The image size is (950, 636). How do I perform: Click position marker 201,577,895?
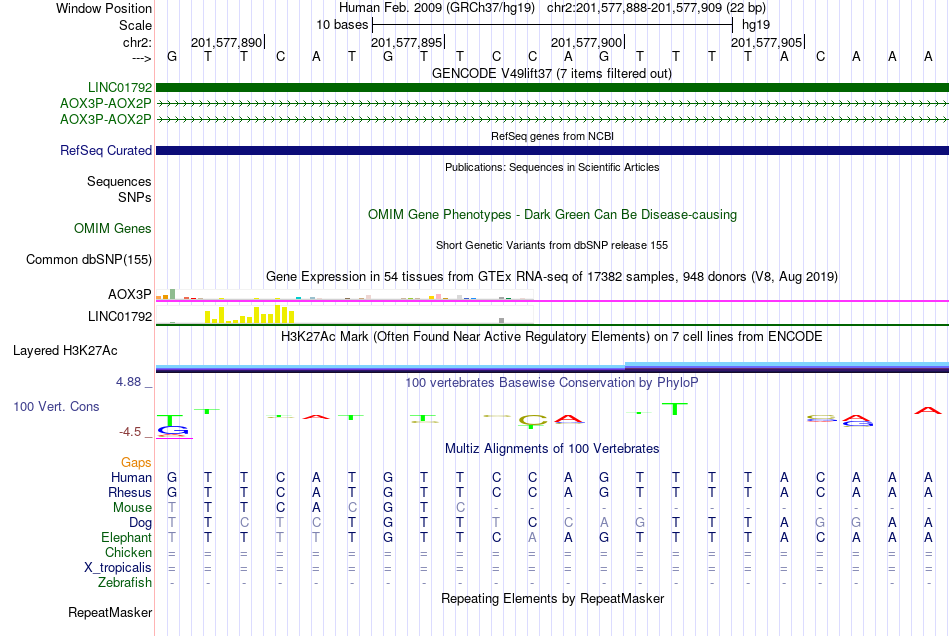[407, 42]
